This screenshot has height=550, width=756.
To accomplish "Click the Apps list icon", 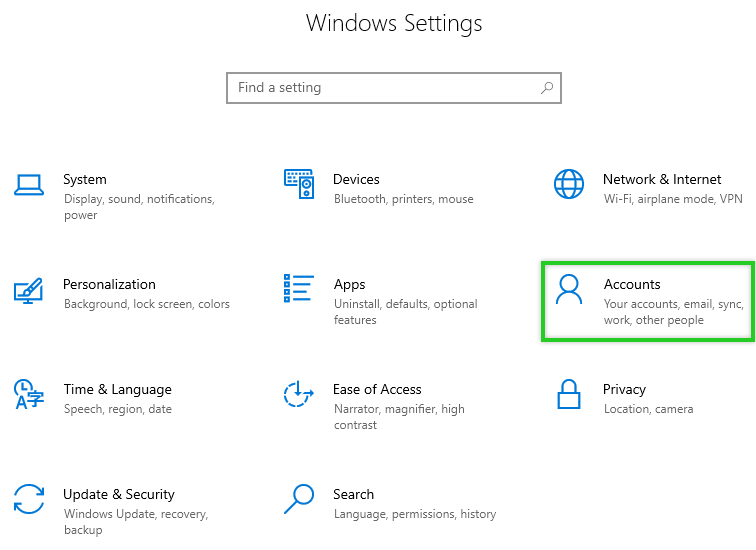I will click(x=299, y=289).
